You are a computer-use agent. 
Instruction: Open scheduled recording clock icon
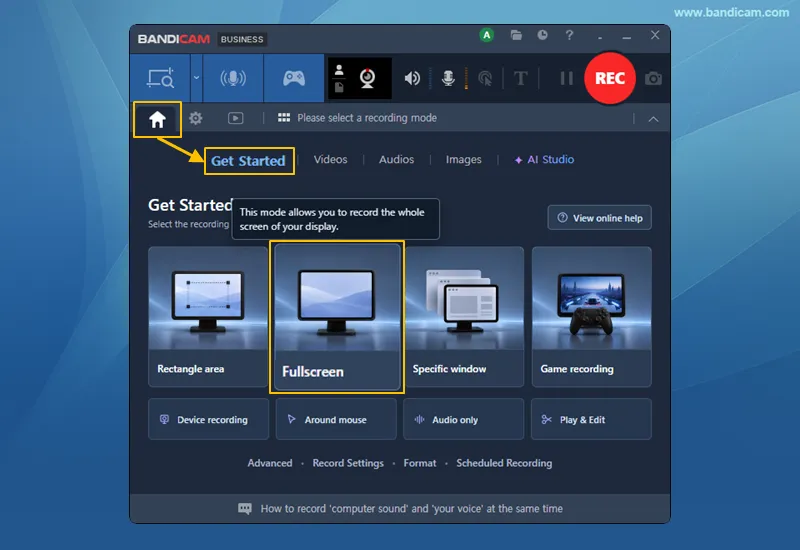pos(542,35)
